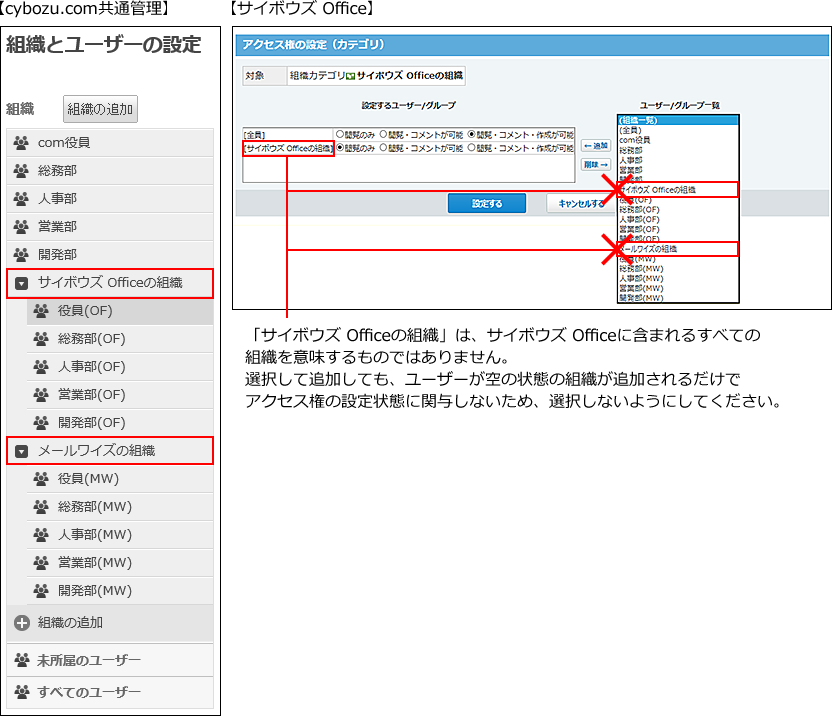The height and width of the screenshot is (716, 832).
Task: Select (組織一覧) in the ユーザー/グループ一覧 listbox
Action: click(678, 120)
